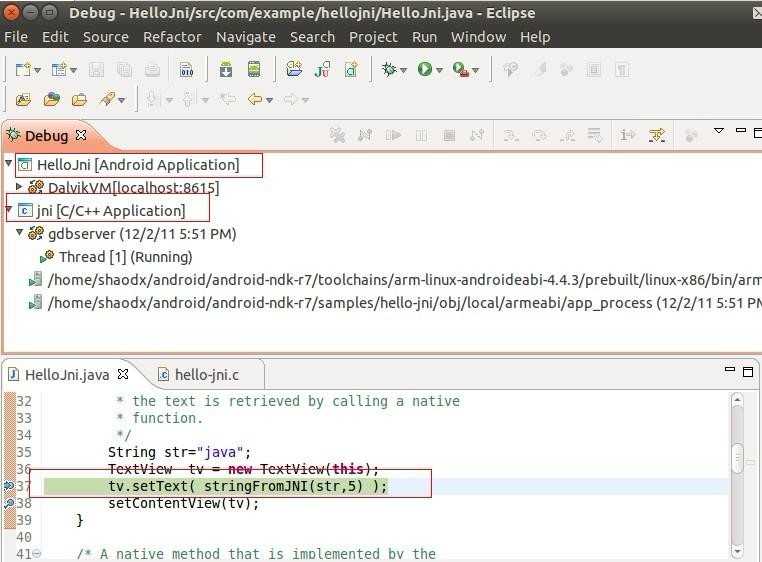762x562 pixels.
Task: Open the Debug launch dropdown arrow
Action: 403,71
